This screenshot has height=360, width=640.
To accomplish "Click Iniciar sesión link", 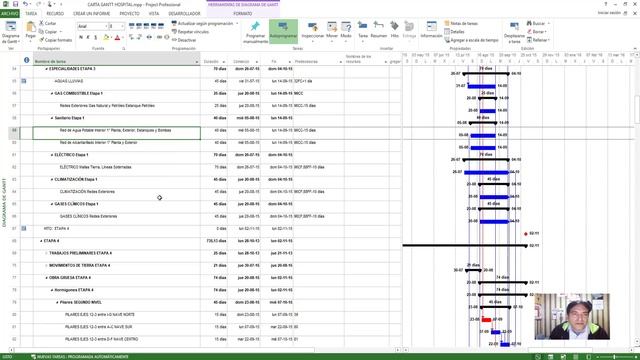I will 609,13.
